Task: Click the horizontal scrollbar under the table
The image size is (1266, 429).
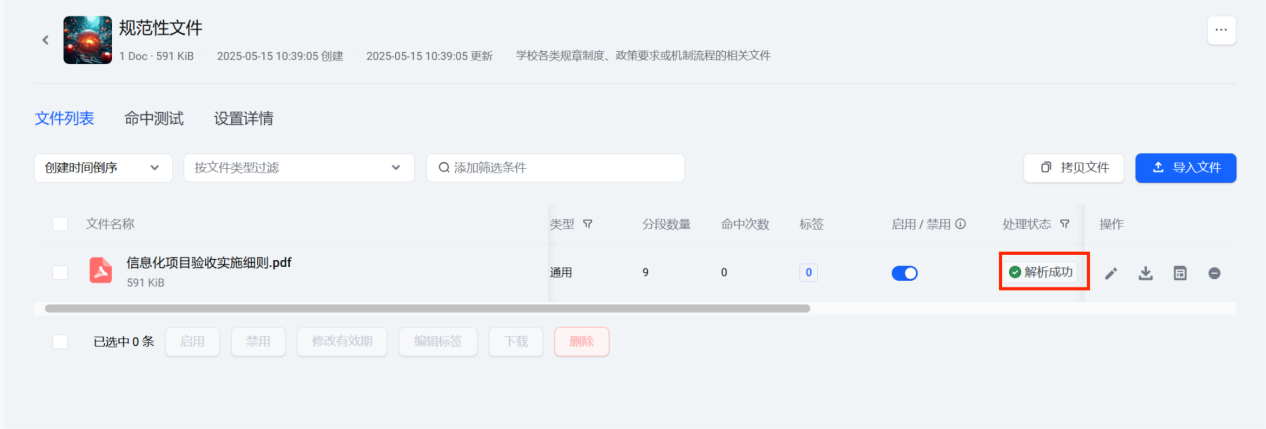Action: click(427, 309)
